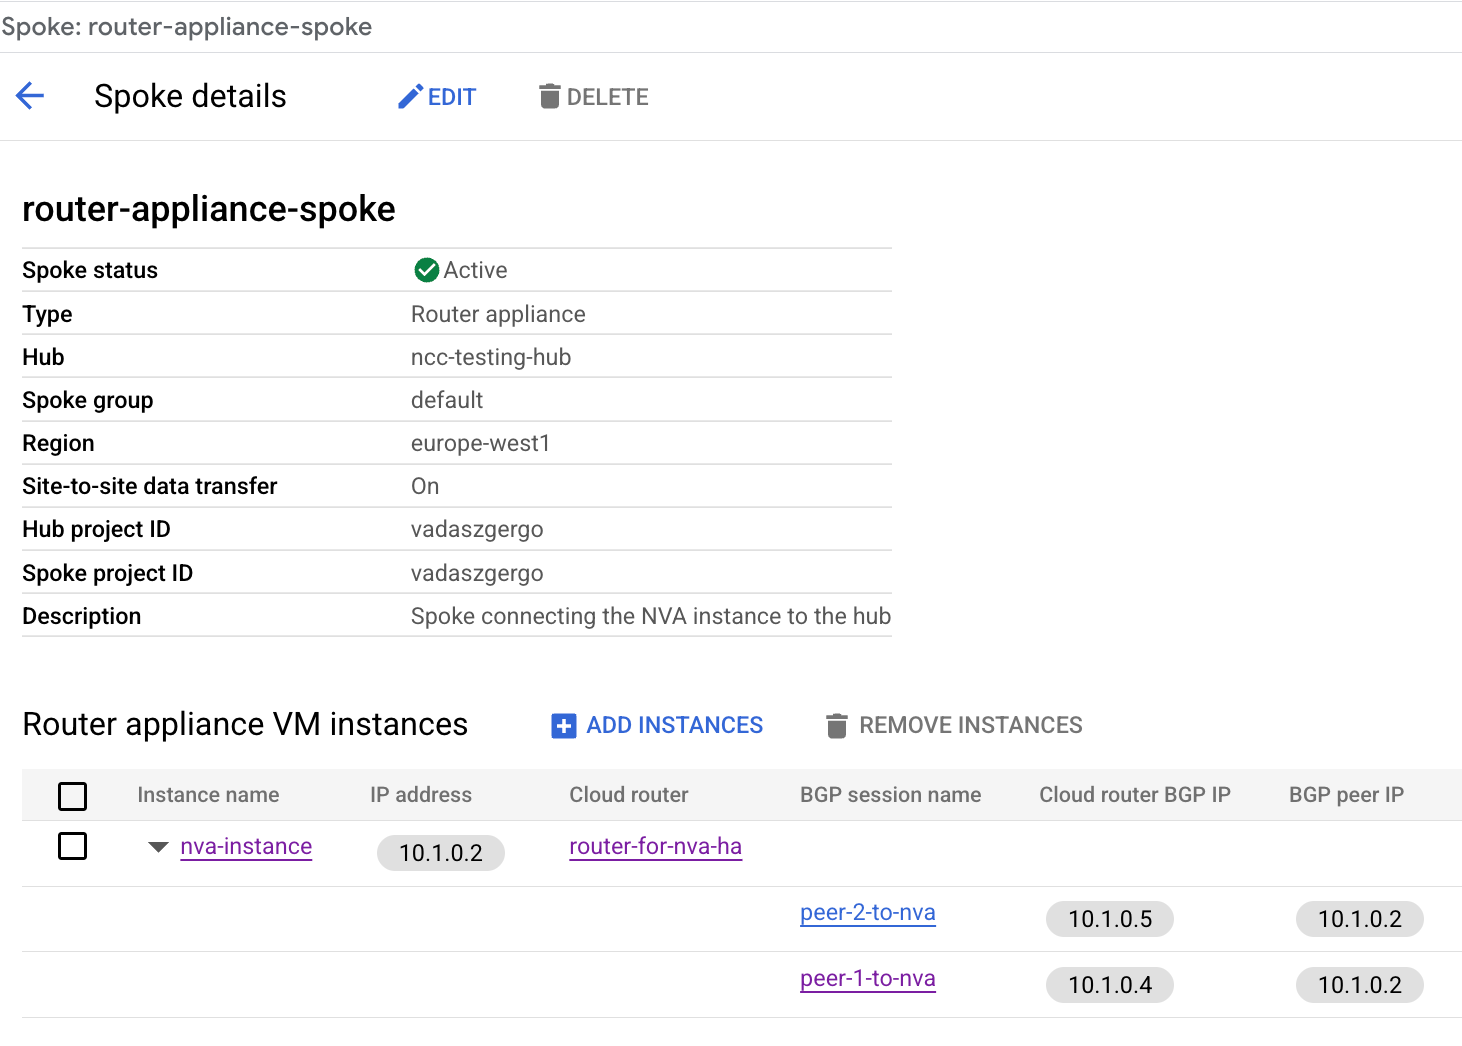
Task: Click the EDIT button label
Action: click(x=452, y=97)
